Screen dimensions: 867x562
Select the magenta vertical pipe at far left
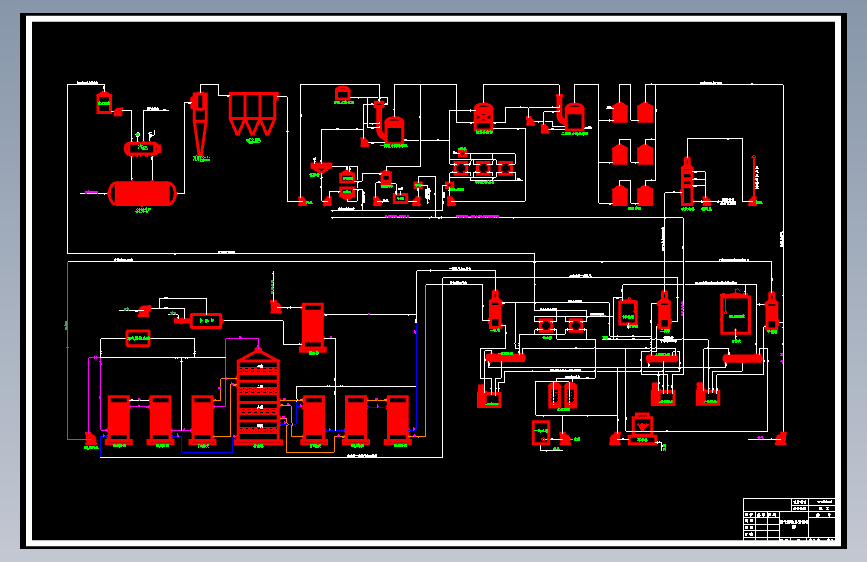(x=68, y=351)
